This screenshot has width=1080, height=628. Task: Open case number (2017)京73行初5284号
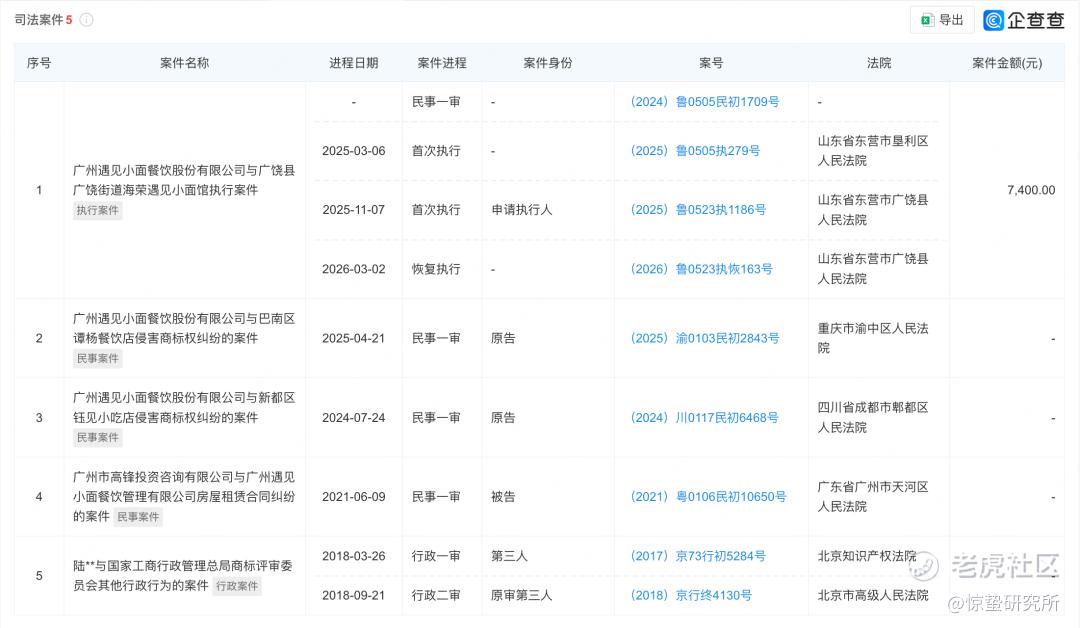click(x=698, y=556)
